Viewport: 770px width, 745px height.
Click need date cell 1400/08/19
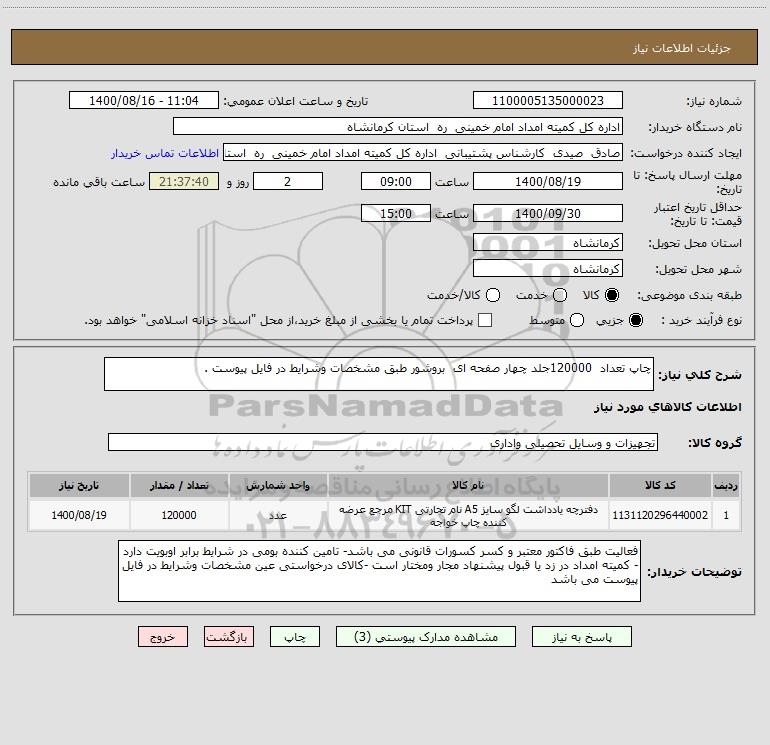[x=79, y=515]
